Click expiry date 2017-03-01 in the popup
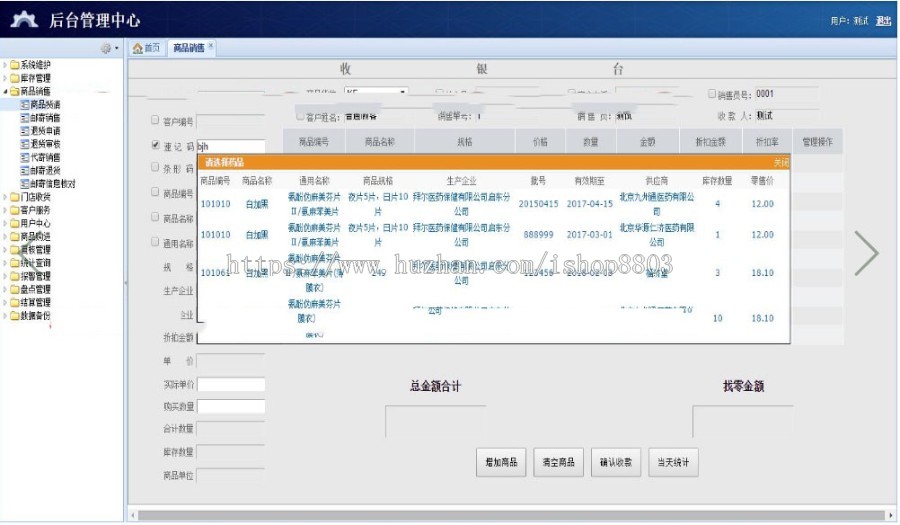This screenshot has width=900, height=525. [x=589, y=235]
